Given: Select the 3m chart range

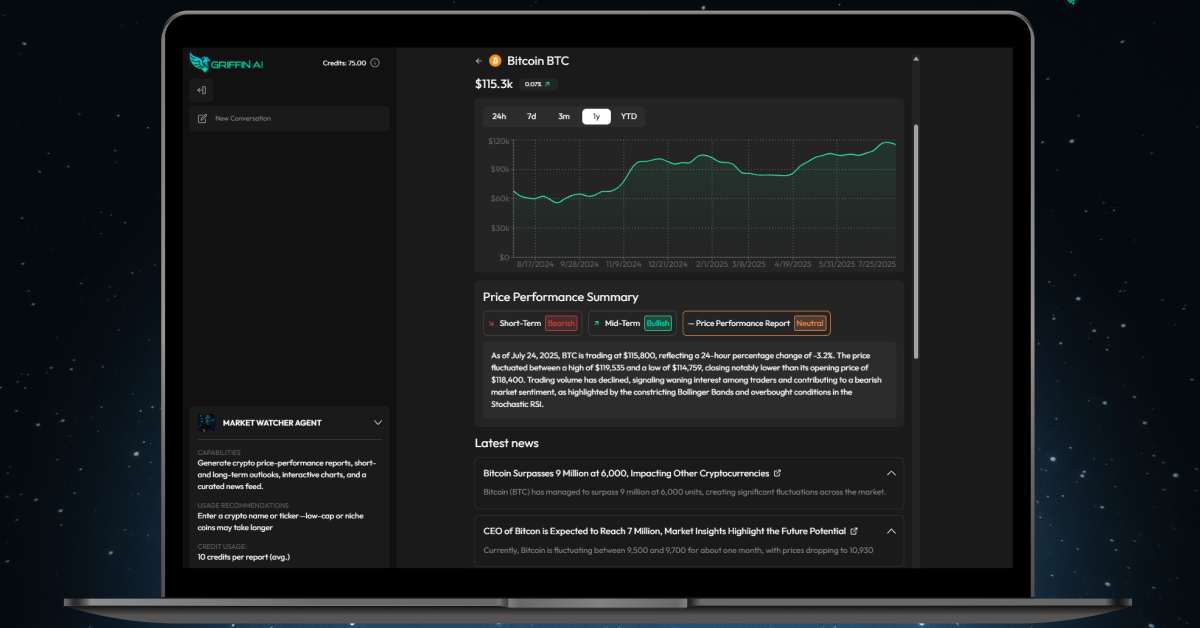Looking at the screenshot, I should pos(564,116).
